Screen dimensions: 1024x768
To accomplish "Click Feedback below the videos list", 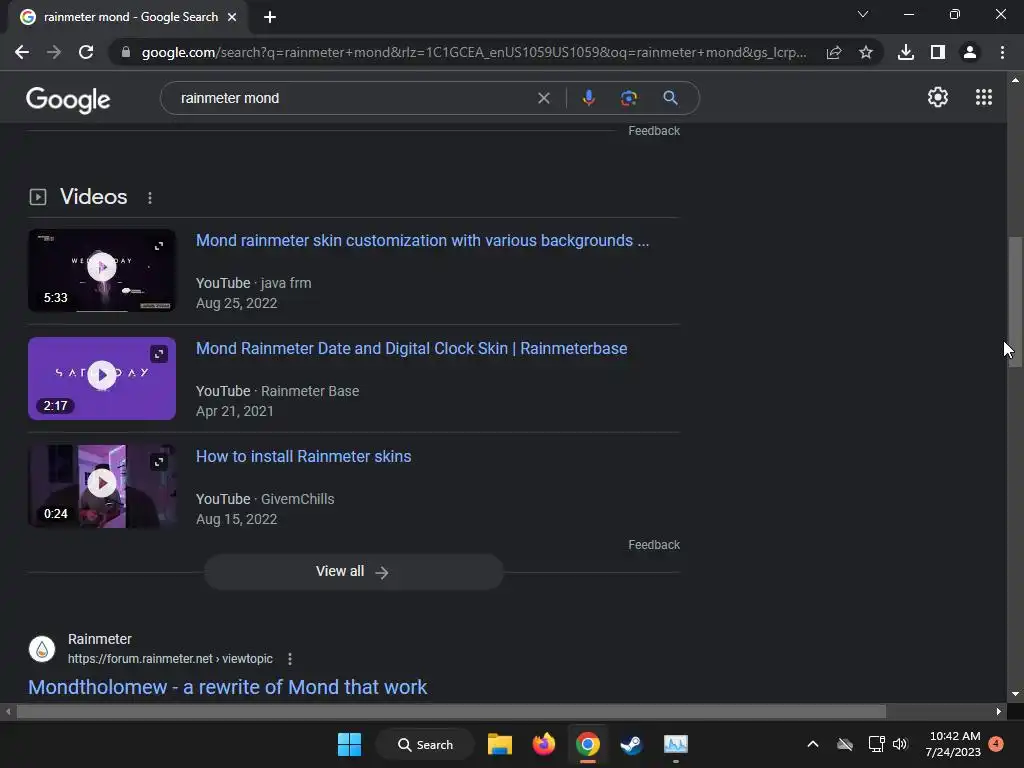I will point(654,545).
